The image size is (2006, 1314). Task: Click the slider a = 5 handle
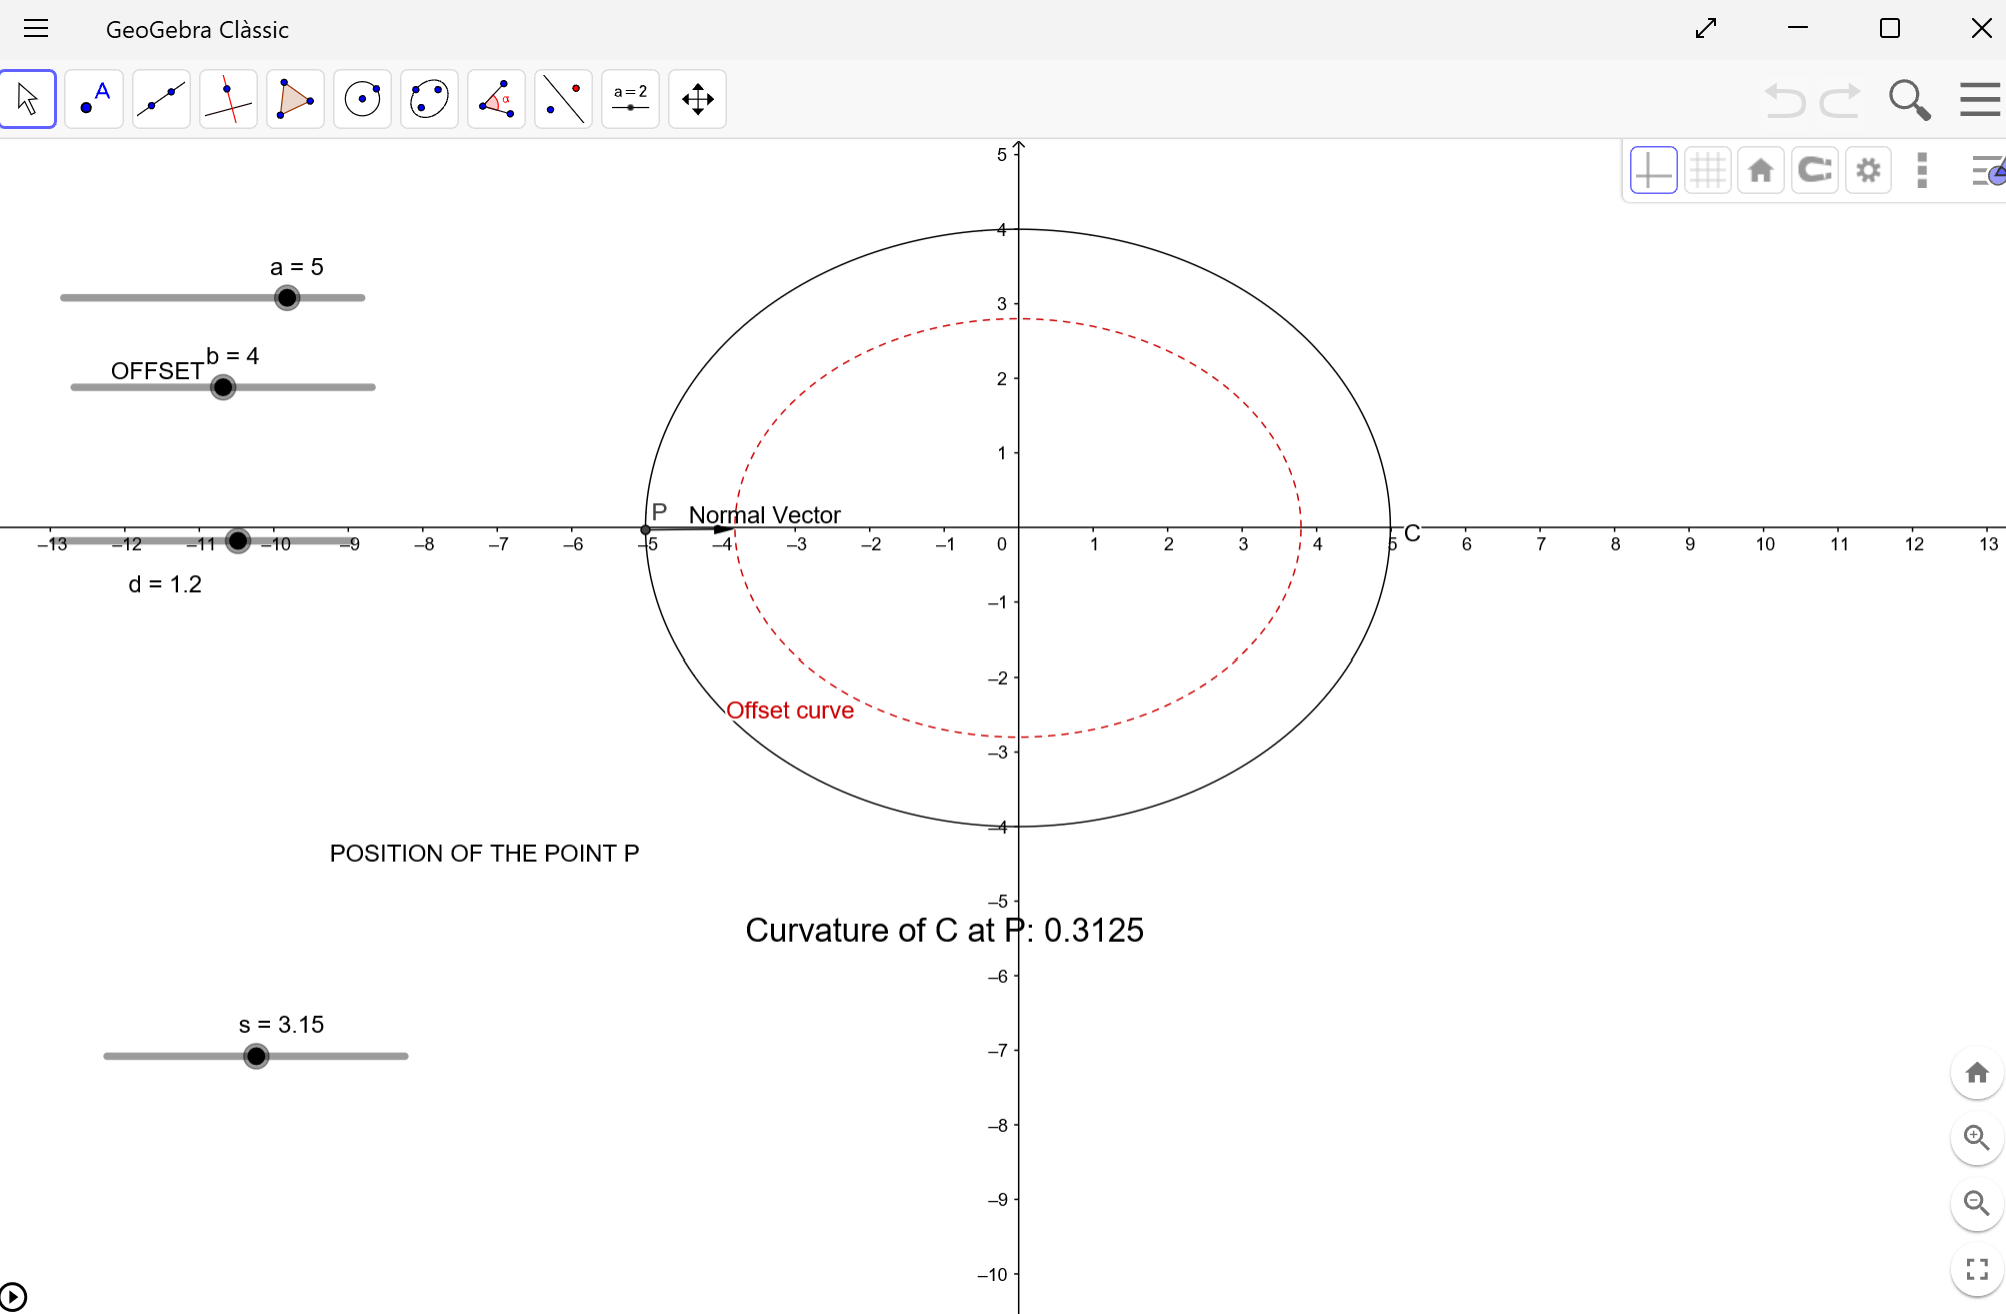point(287,298)
